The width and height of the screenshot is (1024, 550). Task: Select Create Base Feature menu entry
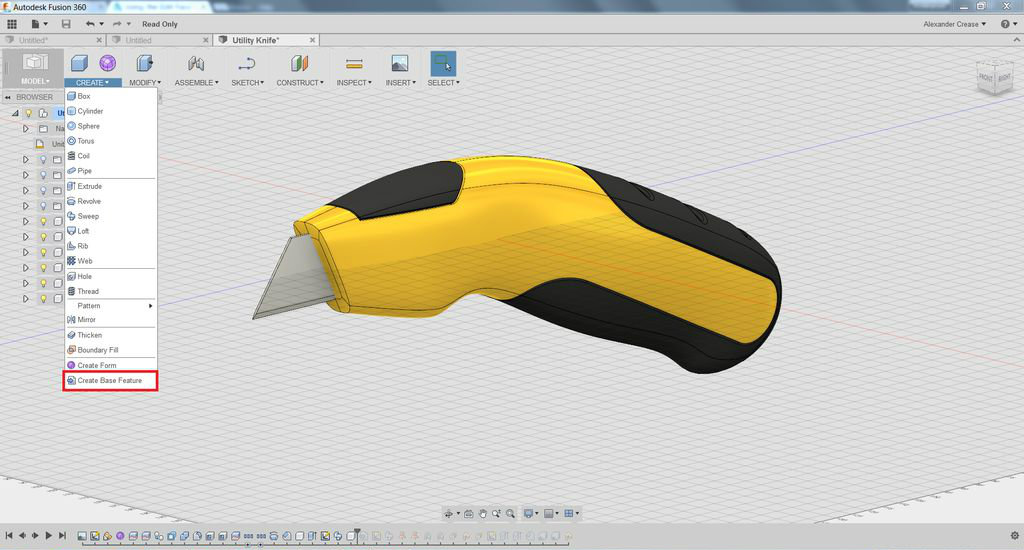coord(110,381)
